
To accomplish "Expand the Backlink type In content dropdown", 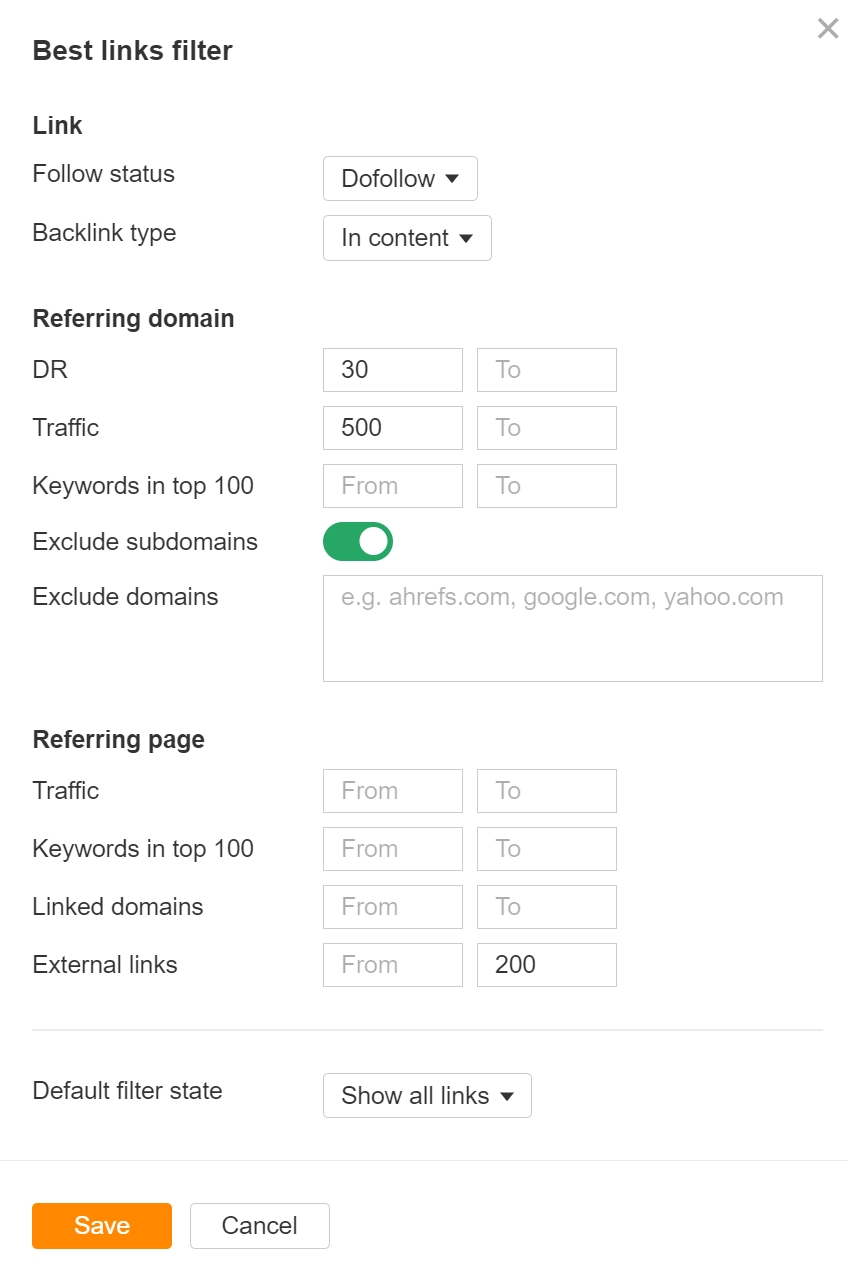I will pos(407,238).
